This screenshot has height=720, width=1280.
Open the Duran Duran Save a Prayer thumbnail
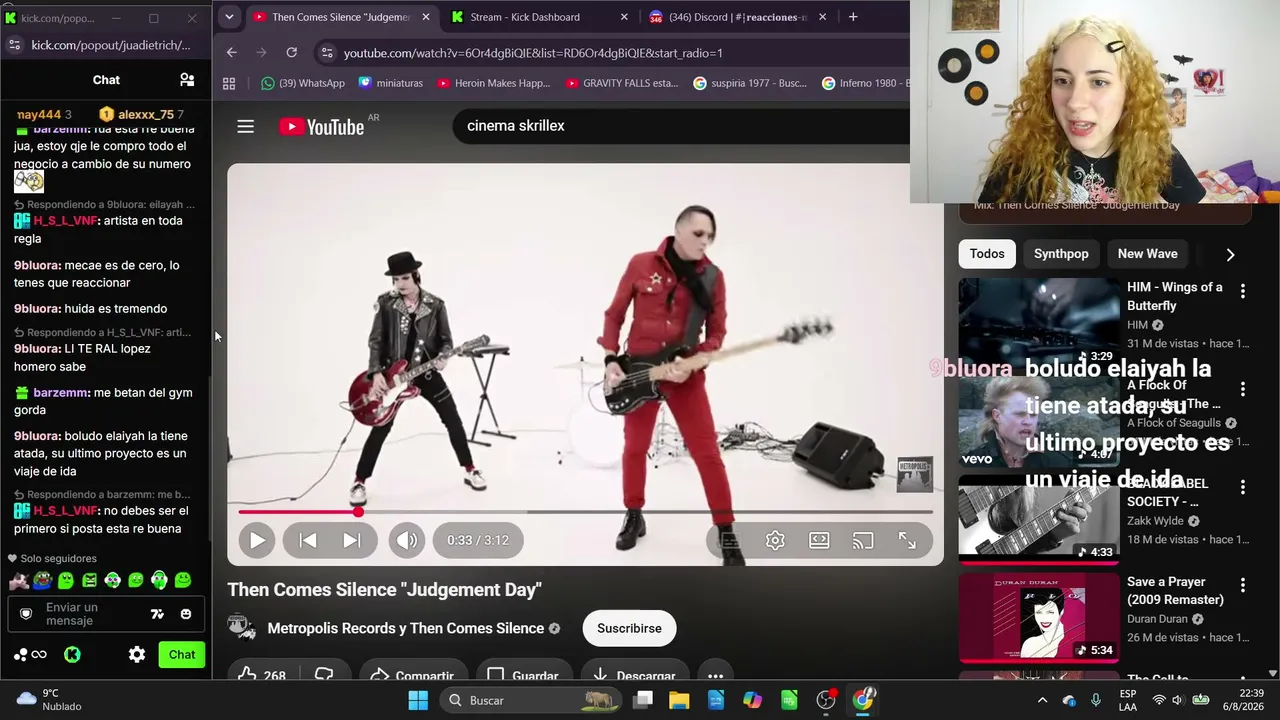1039,617
